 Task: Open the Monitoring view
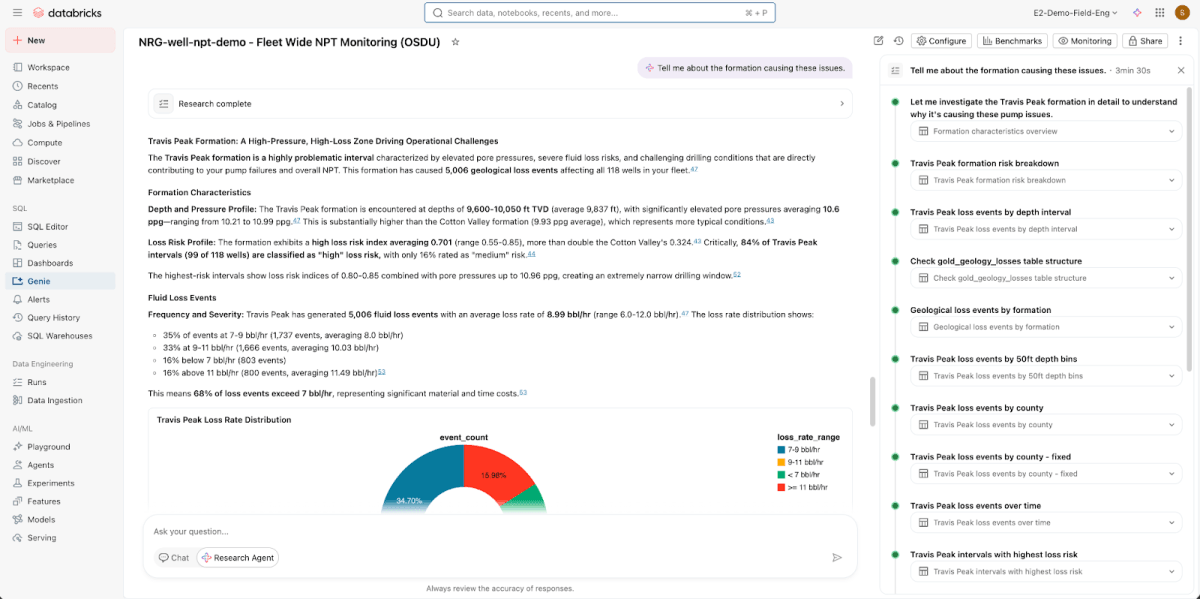[x=1084, y=41]
